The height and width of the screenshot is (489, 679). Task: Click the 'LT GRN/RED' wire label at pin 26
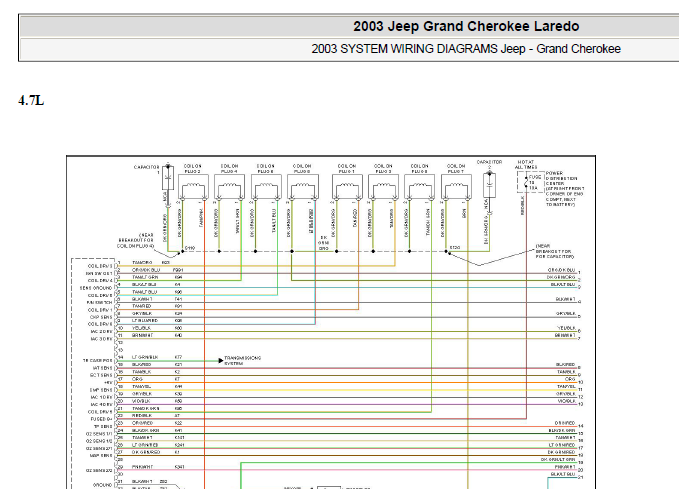pyautogui.click(x=145, y=445)
